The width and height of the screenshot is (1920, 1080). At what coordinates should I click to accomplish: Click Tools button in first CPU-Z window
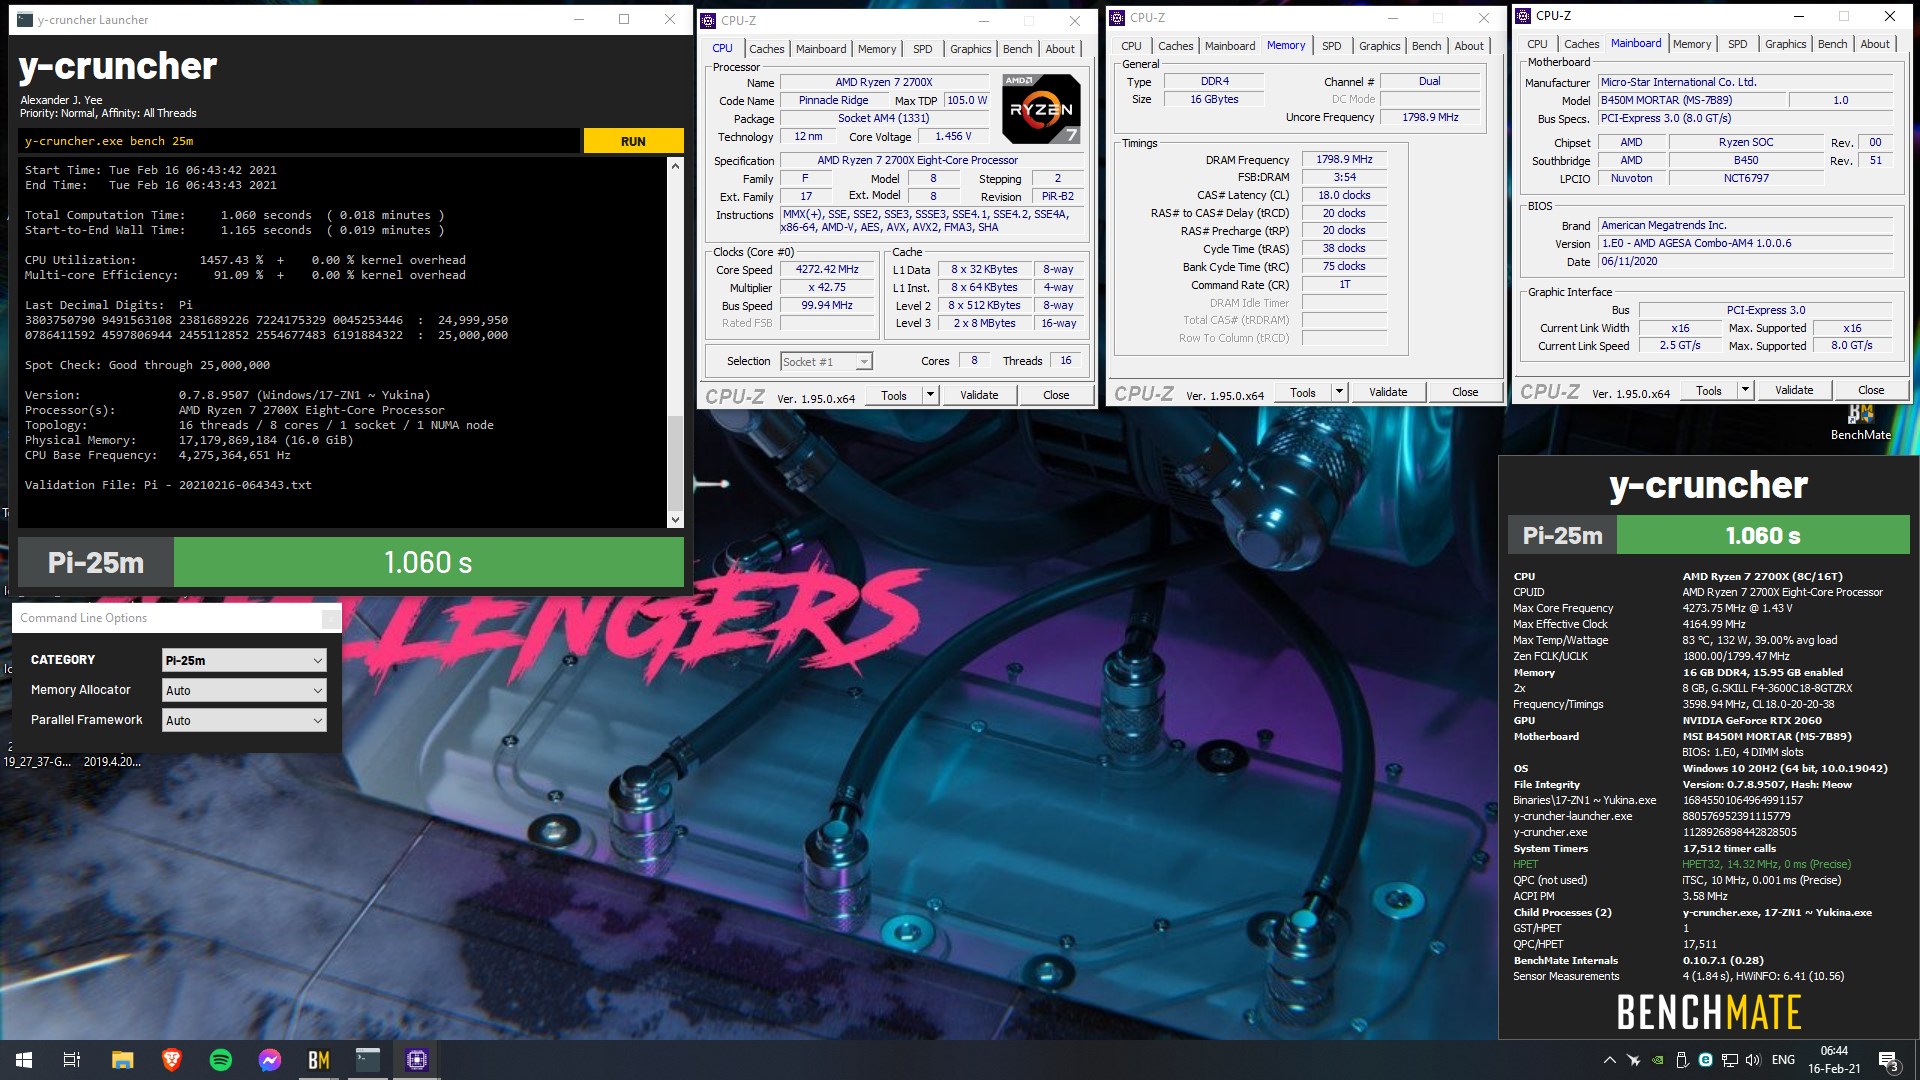894,395
